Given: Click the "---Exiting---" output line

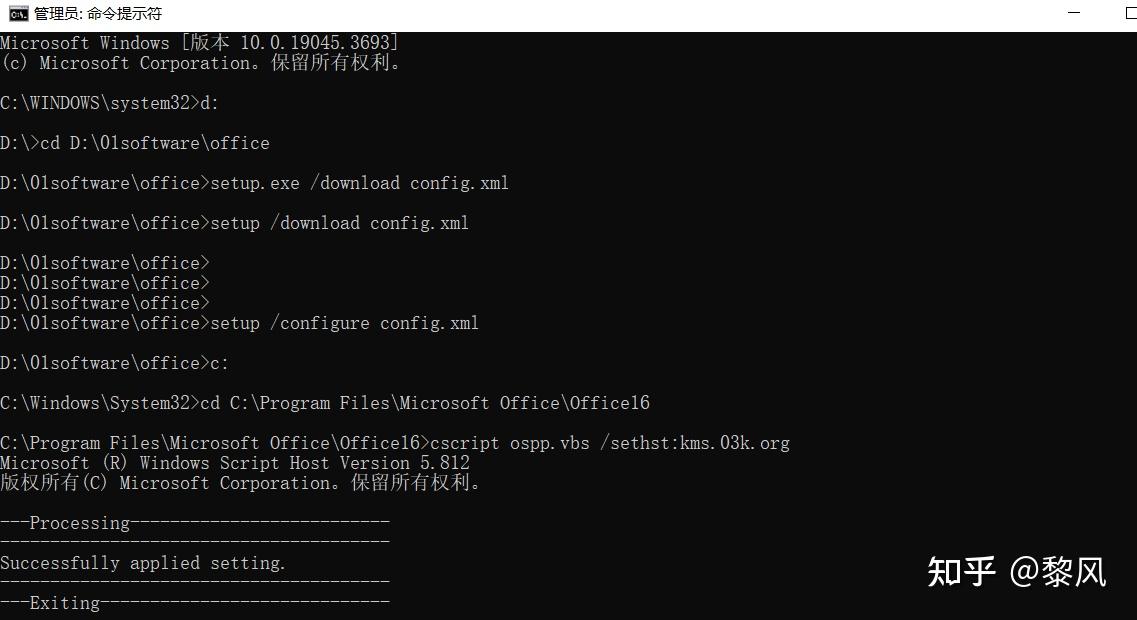Looking at the screenshot, I should click(x=194, y=603).
